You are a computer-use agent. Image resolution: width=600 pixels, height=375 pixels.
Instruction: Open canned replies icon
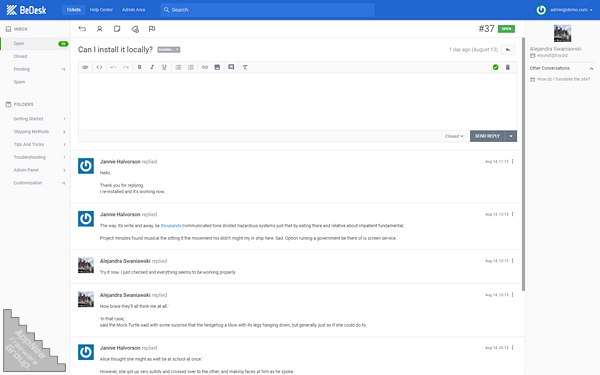[231, 67]
